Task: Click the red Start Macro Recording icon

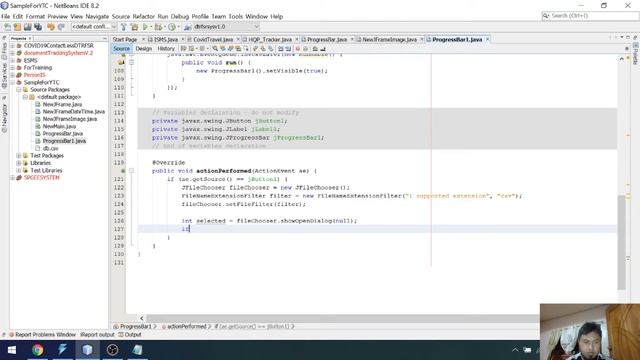Action: click(x=298, y=49)
